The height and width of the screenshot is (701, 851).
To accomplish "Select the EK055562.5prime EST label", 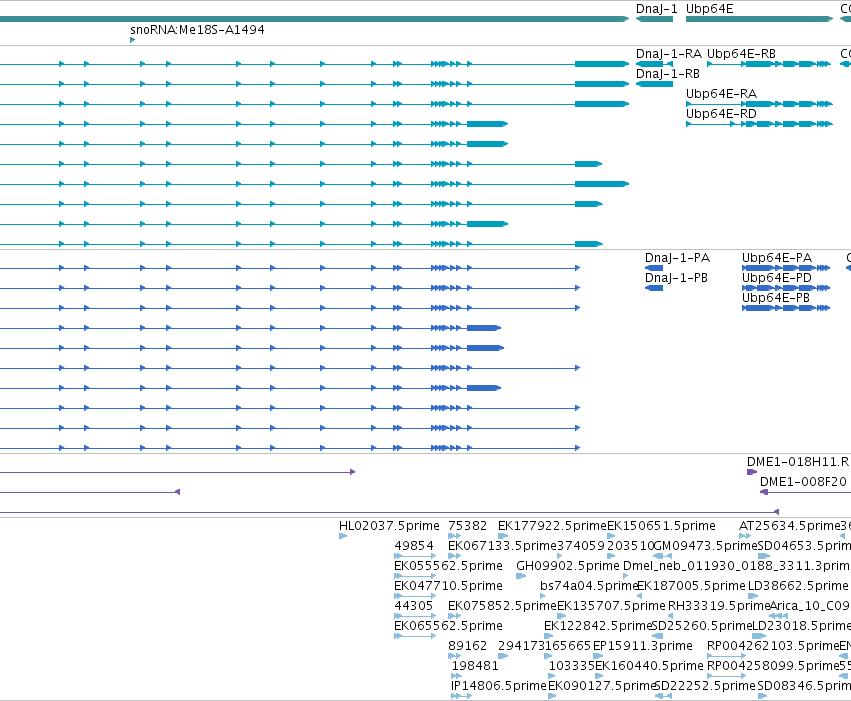I will 448,566.
